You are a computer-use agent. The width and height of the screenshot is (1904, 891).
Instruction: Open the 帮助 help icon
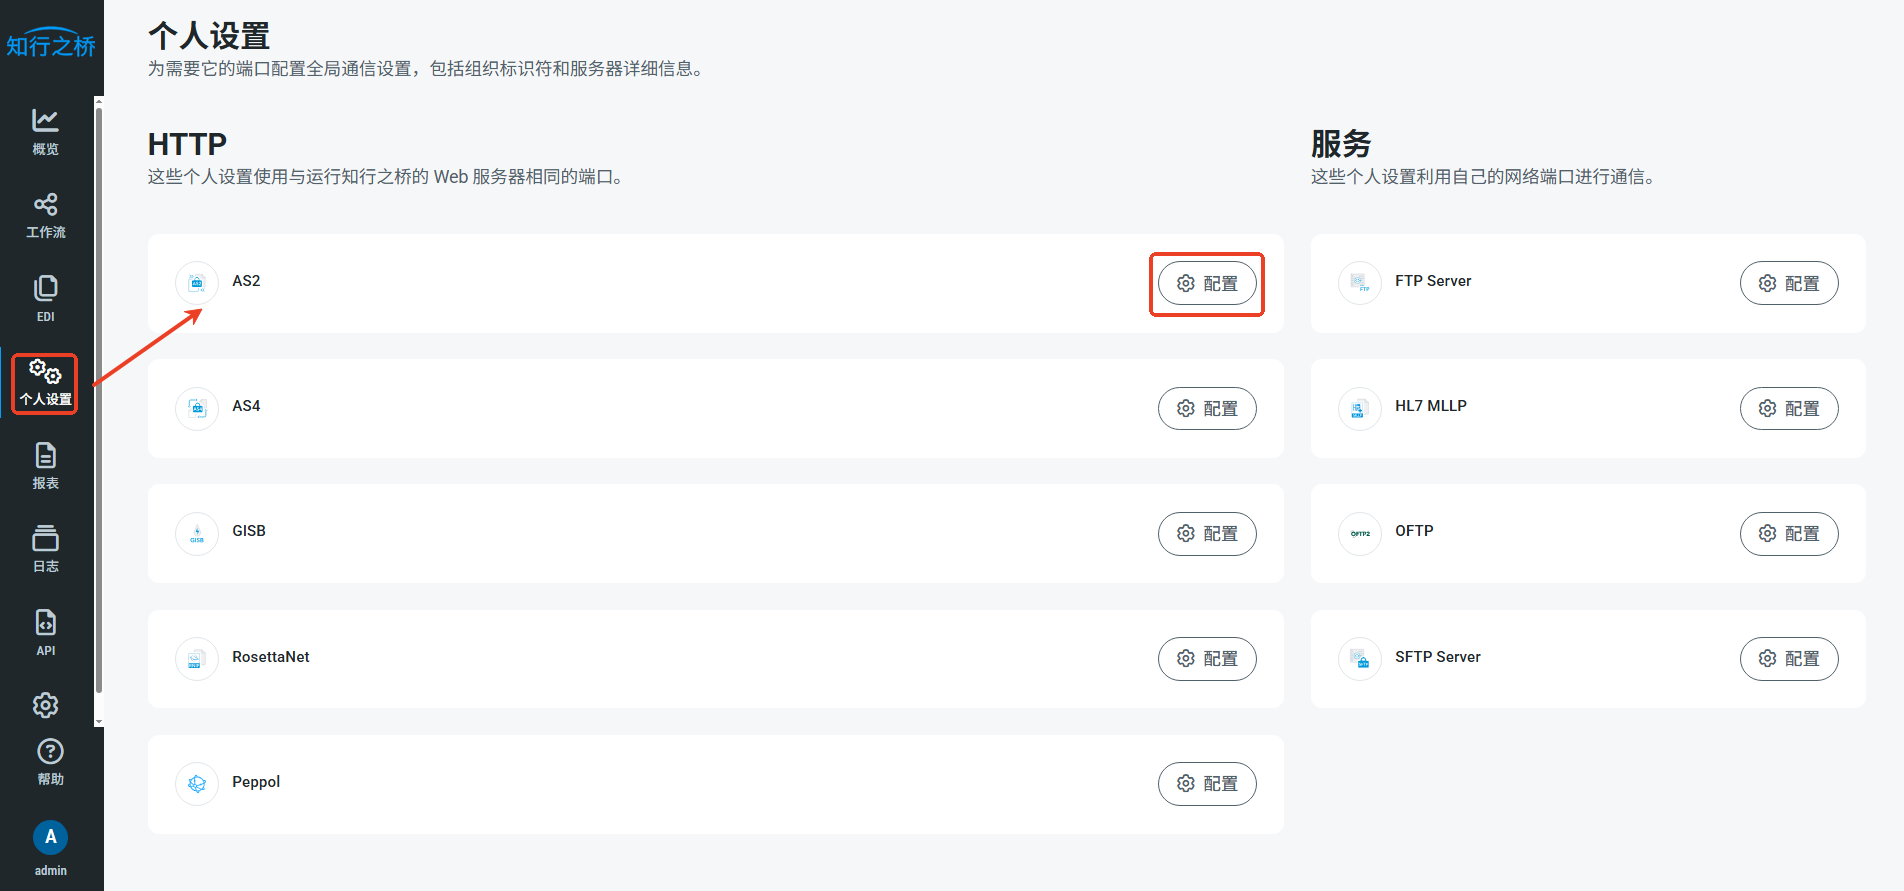click(50, 762)
